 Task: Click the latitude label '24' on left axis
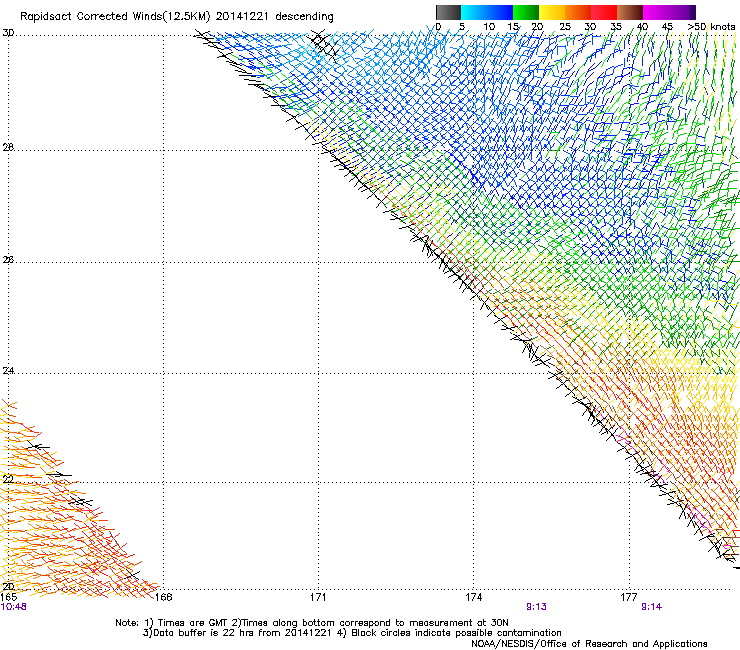pyautogui.click(x=8, y=371)
